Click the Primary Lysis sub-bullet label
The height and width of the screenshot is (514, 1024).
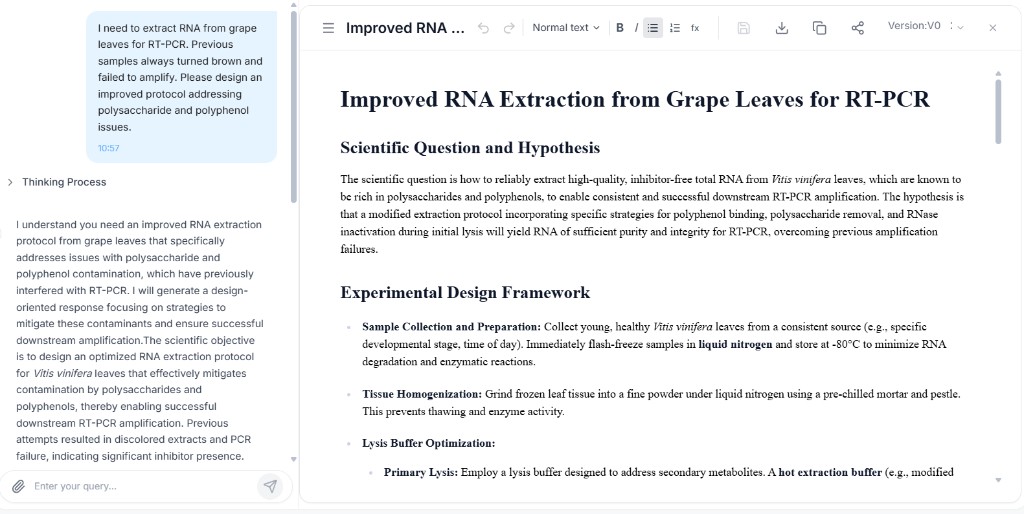(421, 472)
